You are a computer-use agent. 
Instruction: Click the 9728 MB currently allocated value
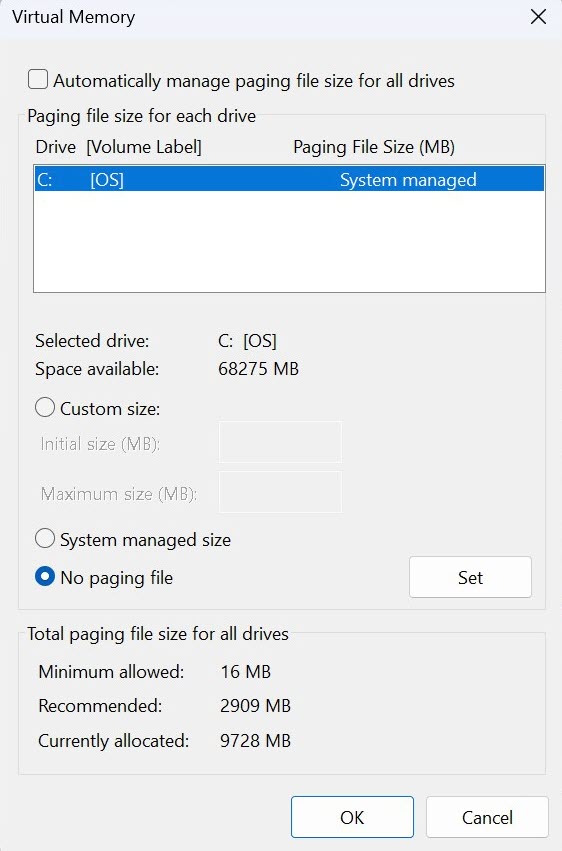pos(256,740)
